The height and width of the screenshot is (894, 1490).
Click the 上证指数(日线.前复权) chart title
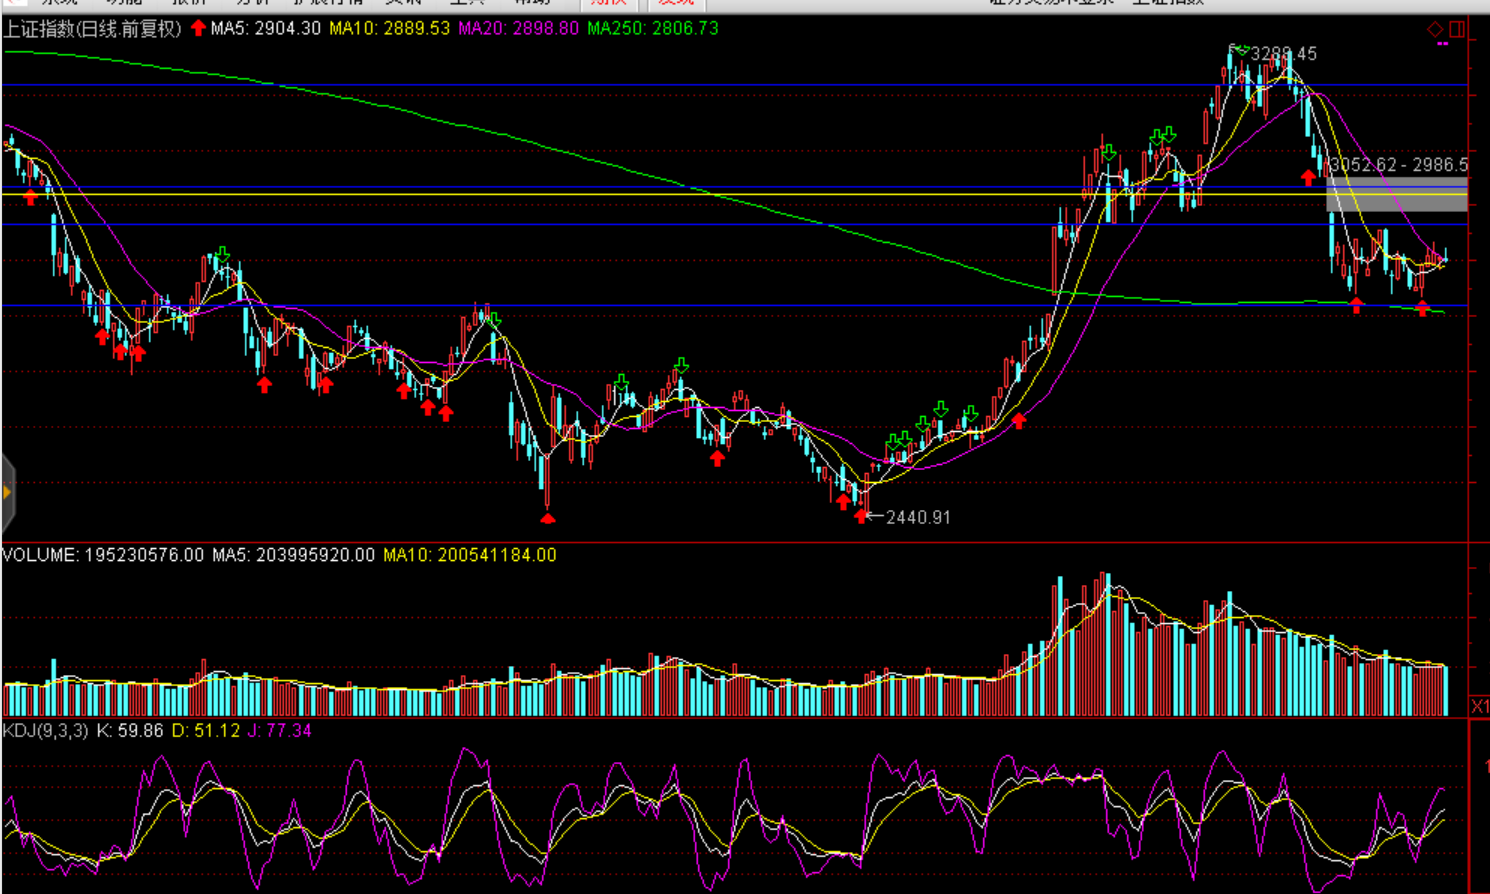click(x=92, y=29)
